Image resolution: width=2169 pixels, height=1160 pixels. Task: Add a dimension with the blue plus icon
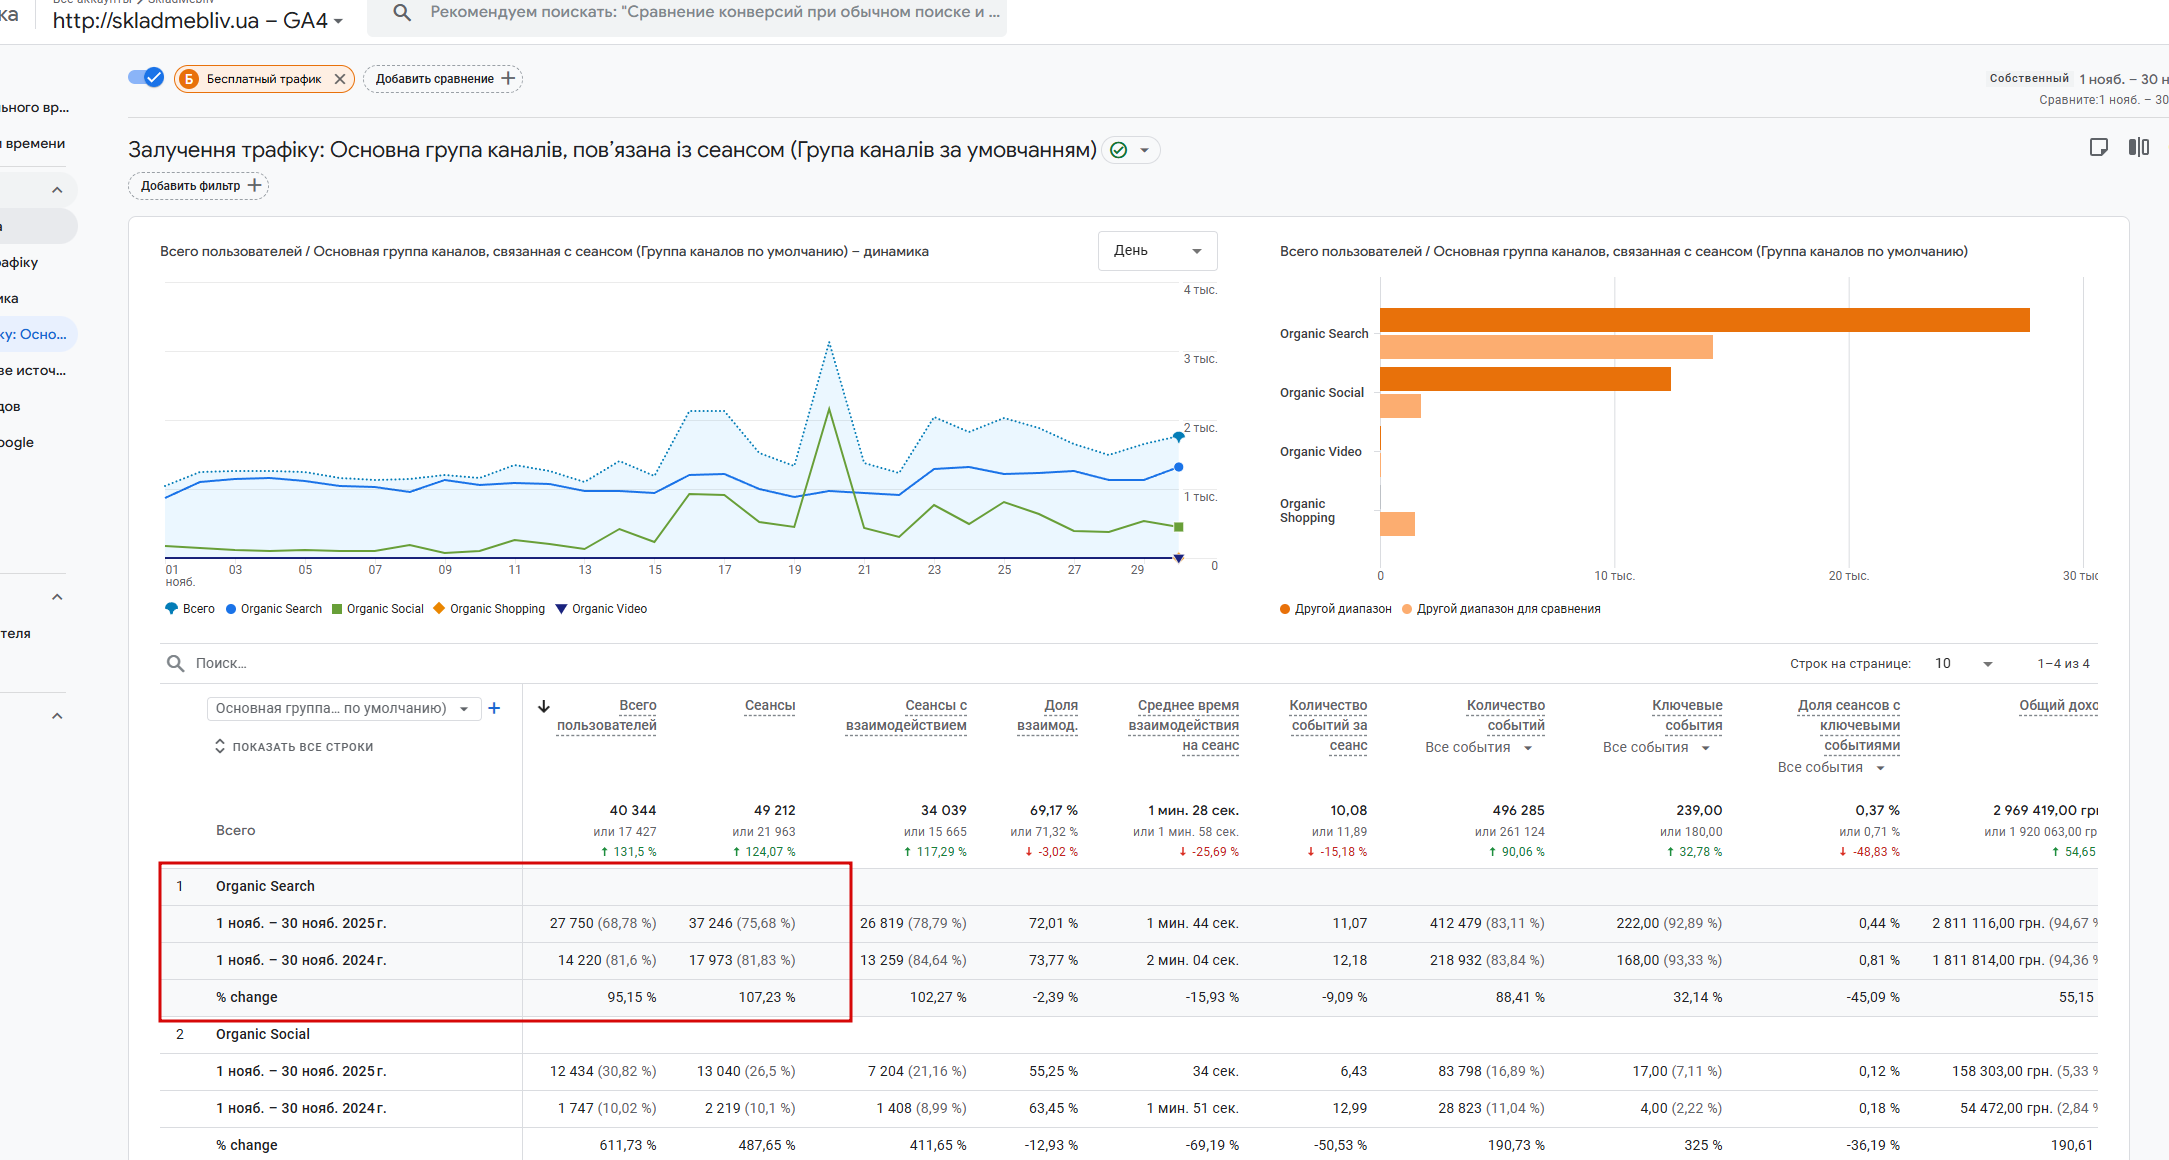494,708
